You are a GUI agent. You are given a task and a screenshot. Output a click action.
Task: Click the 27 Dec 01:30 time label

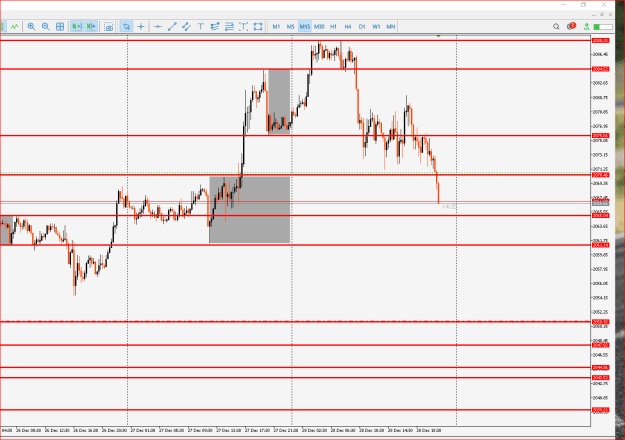point(143,430)
